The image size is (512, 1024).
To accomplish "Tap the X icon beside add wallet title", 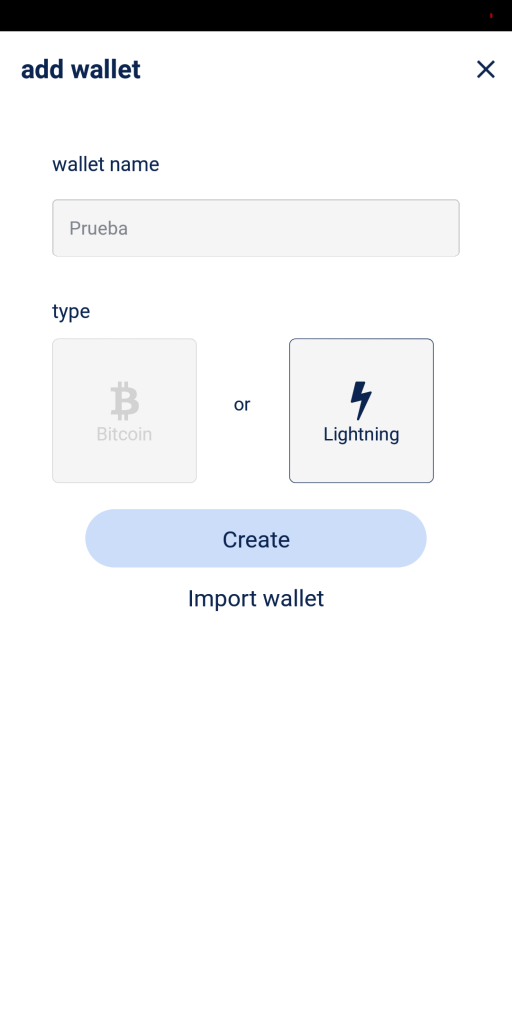I will click(485, 69).
